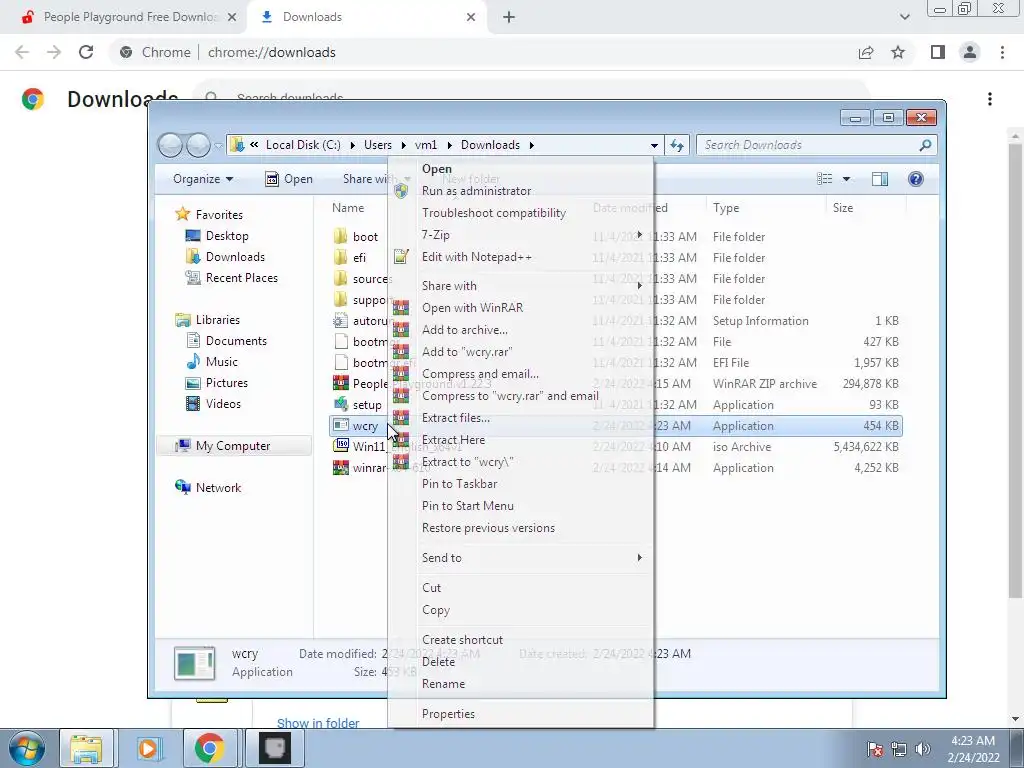
Task: Open the Organize dropdown
Action: pyautogui.click(x=202, y=179)
